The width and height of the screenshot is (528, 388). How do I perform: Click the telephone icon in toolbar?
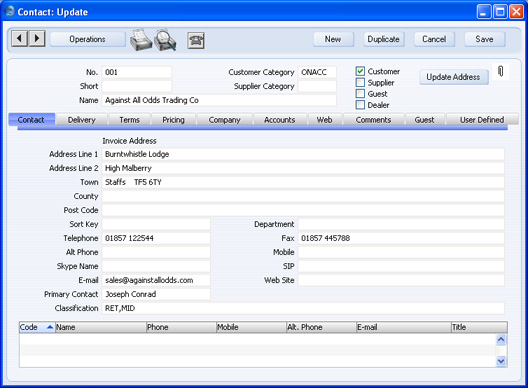196,40
